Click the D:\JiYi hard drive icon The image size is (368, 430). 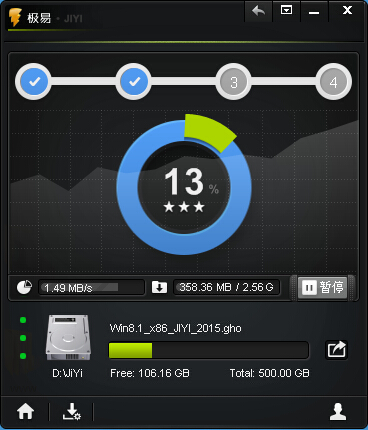(x=68, y=337)
